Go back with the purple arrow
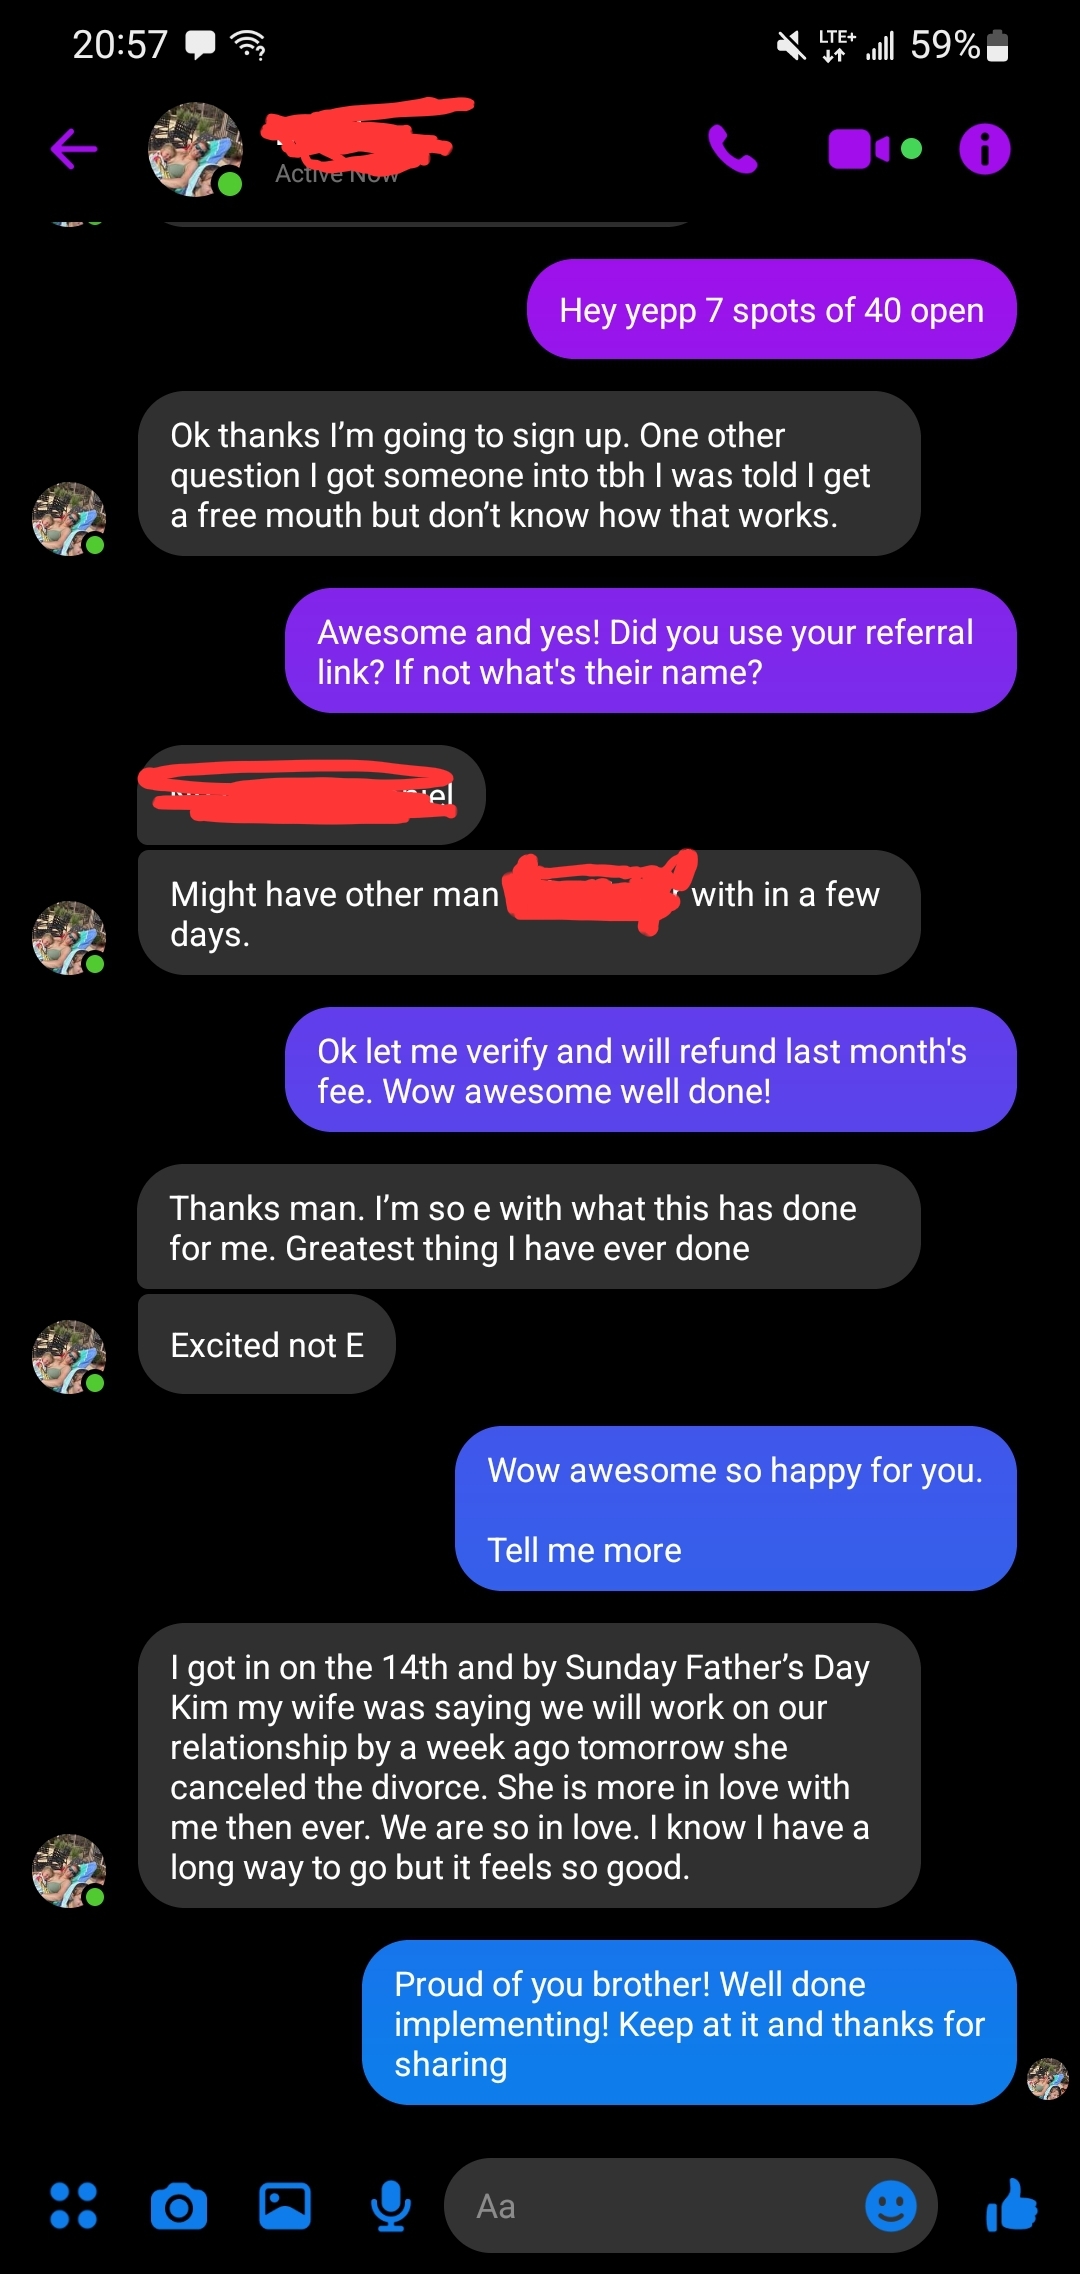The height and width of the screenshot is (2274, 1080). (74, 149)
